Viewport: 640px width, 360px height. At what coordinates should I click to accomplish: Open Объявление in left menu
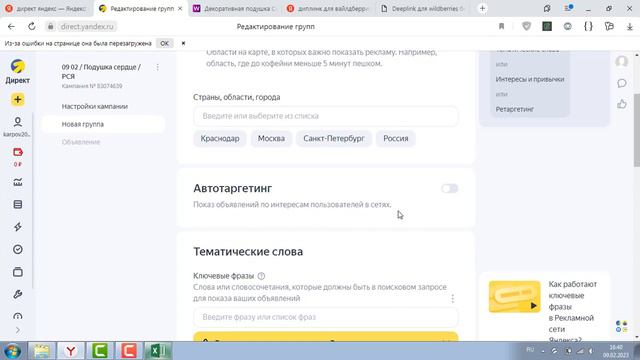[81, 142]
